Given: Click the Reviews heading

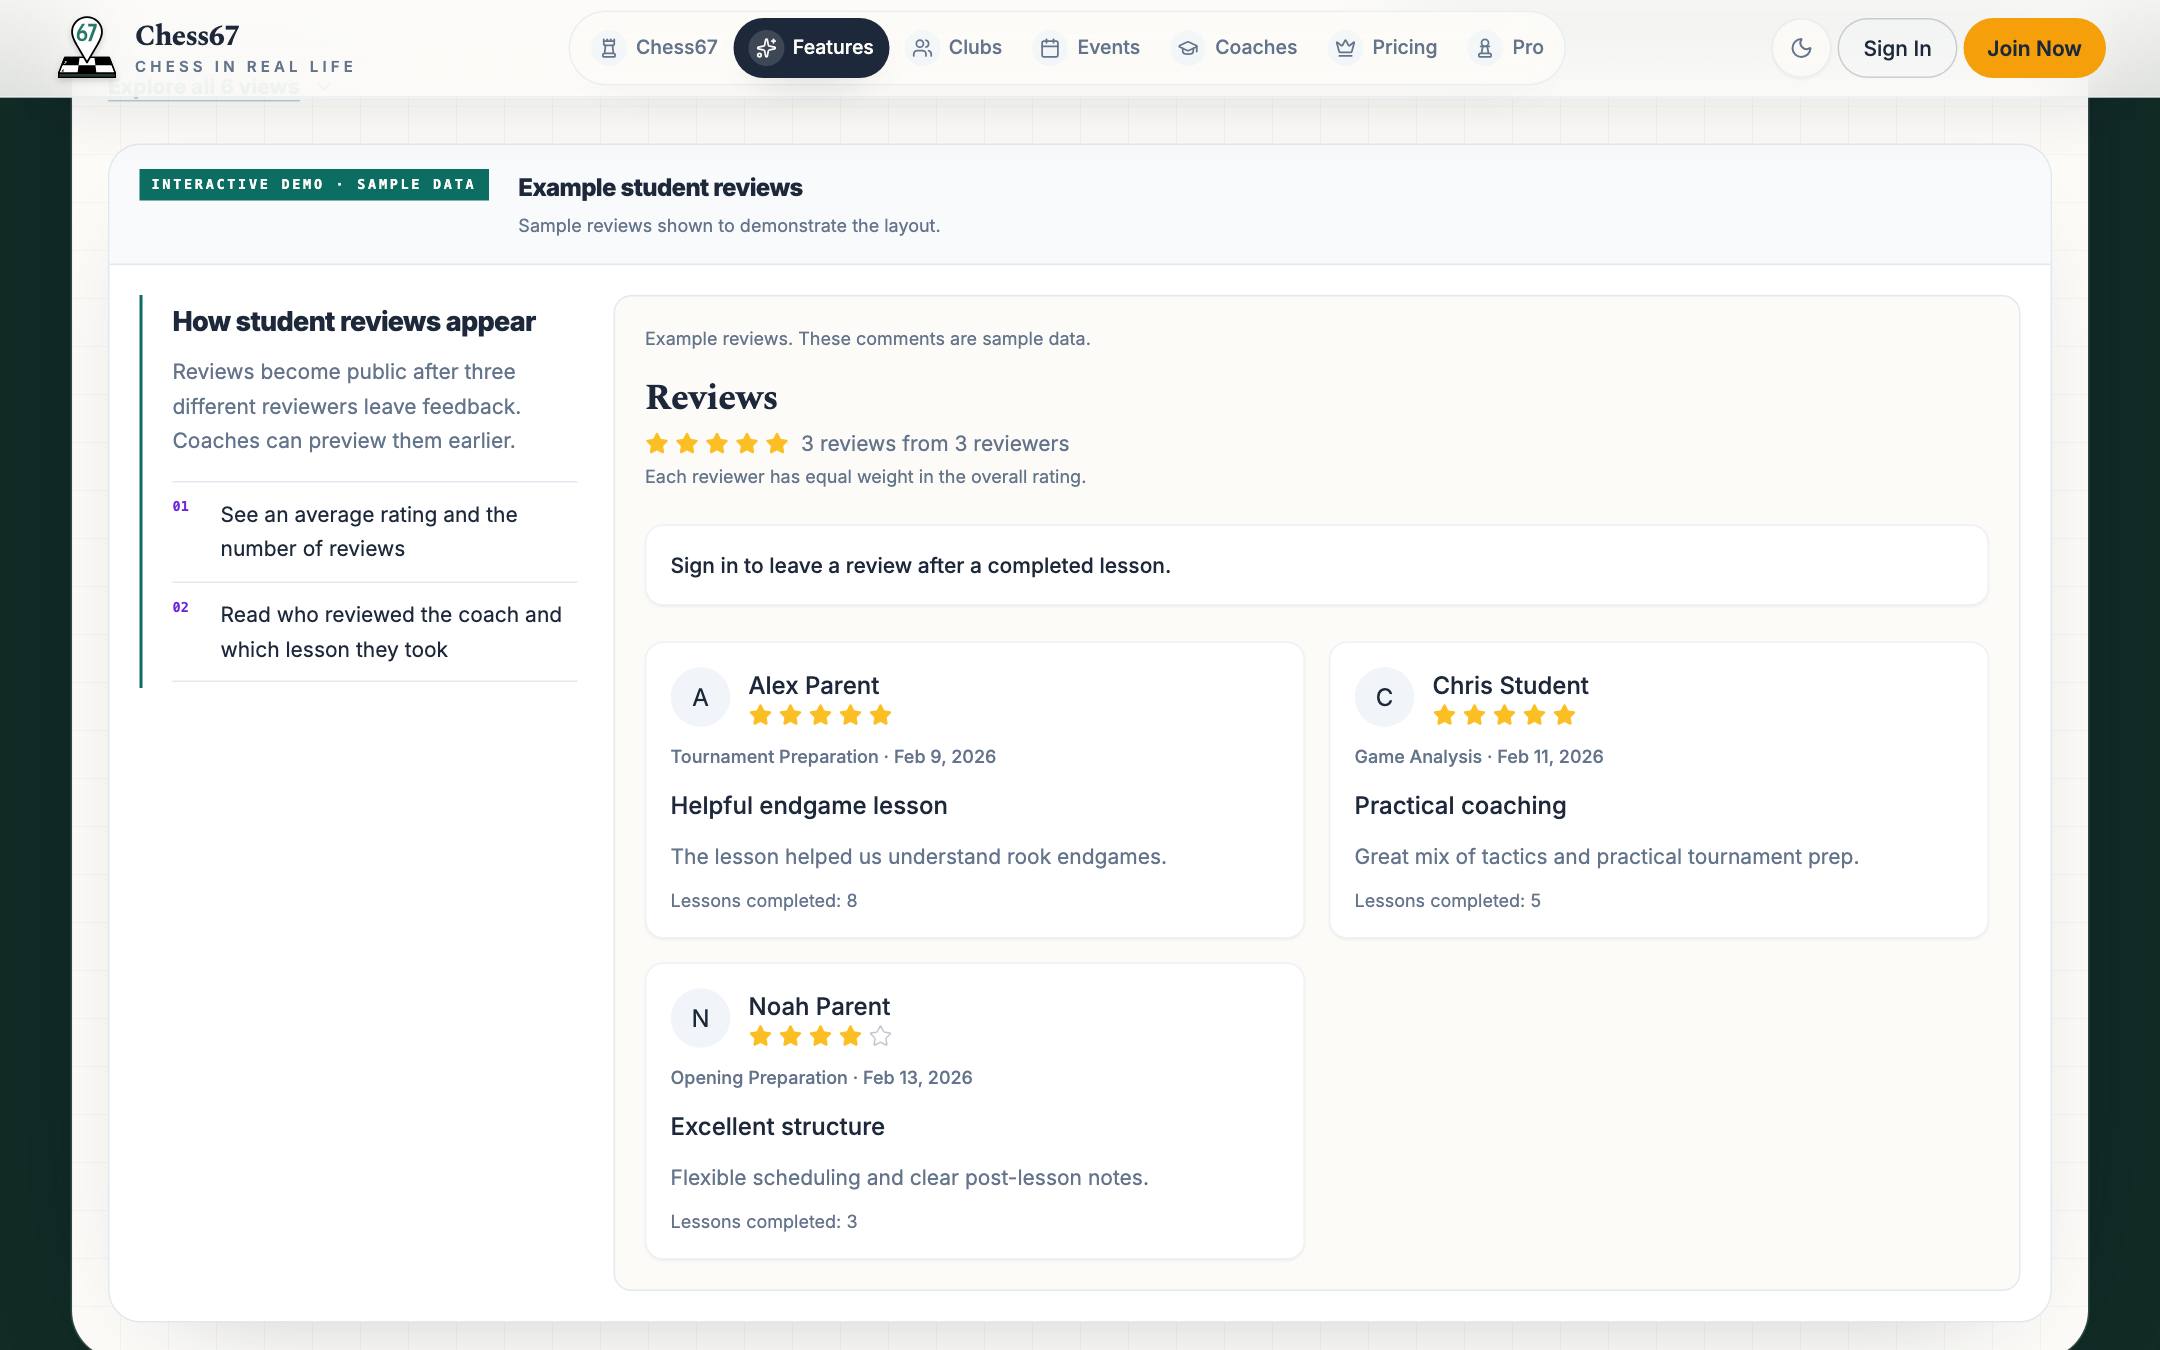Looking at the screenshot, I should (x=711, y=397).
